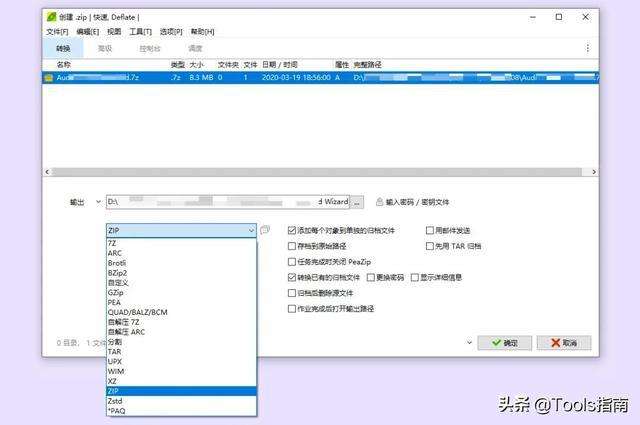Select 7Z from format list
The image size is (640, 425).
181,243
